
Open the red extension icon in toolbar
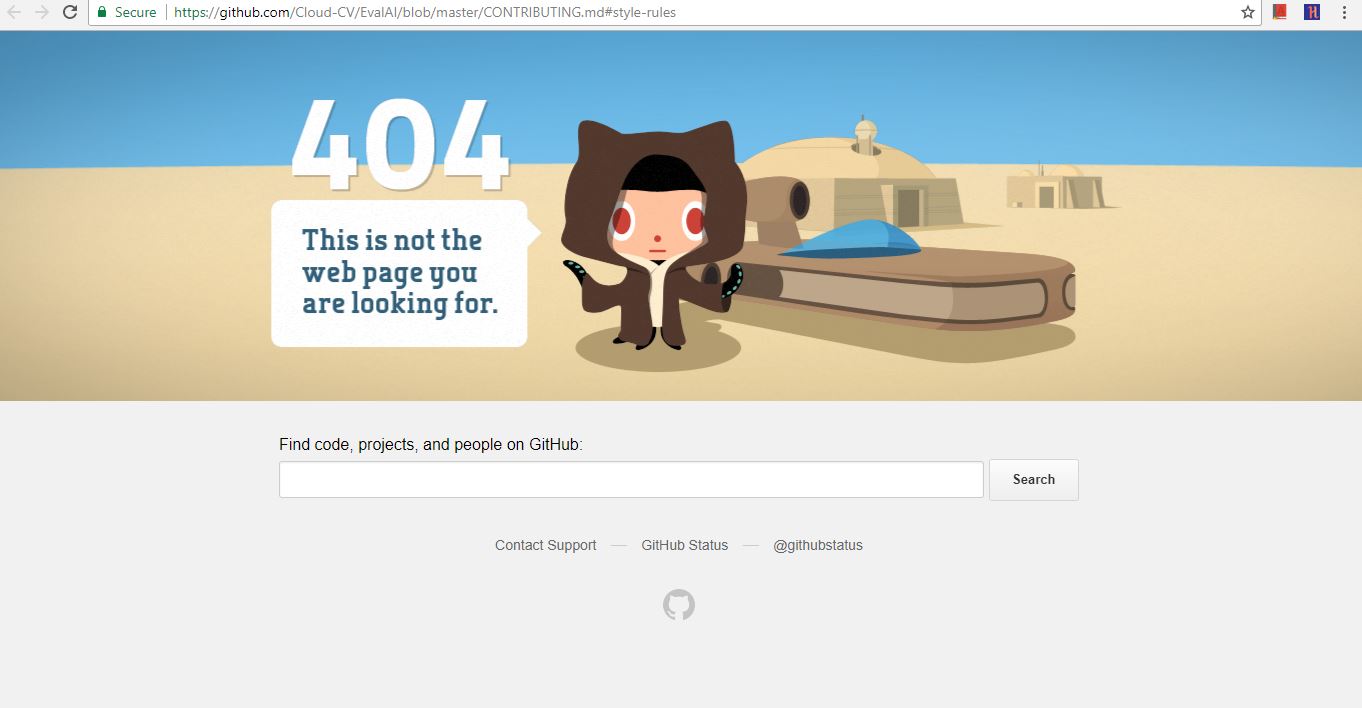coord(1280,12)
